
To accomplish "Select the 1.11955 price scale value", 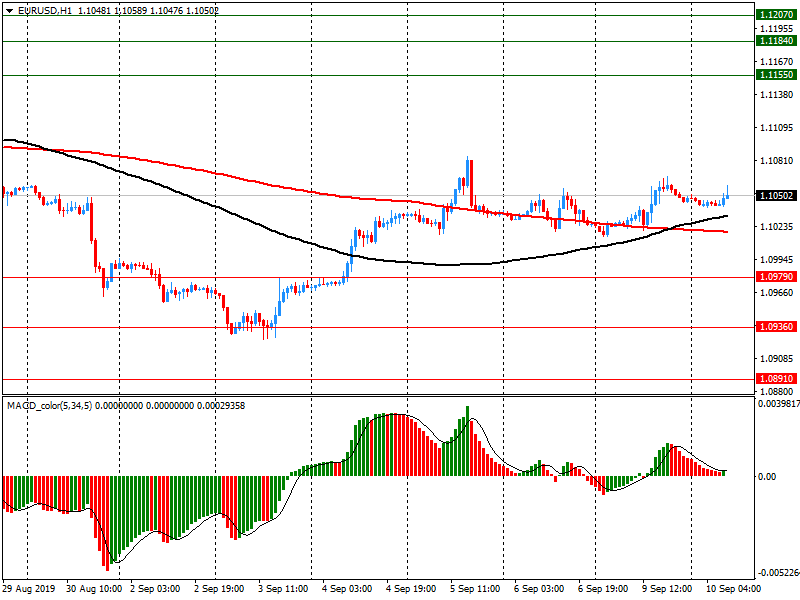I will tap(777, 29).
